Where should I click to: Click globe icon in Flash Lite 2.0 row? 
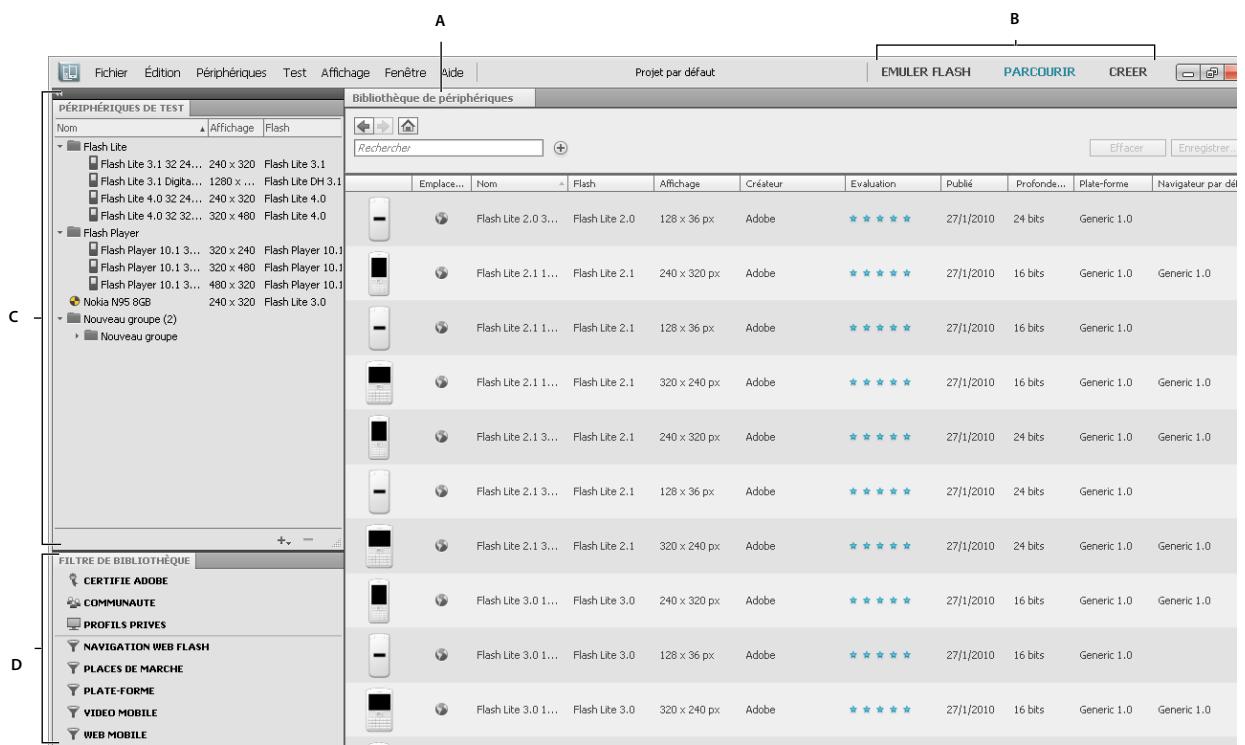(440, 218)
